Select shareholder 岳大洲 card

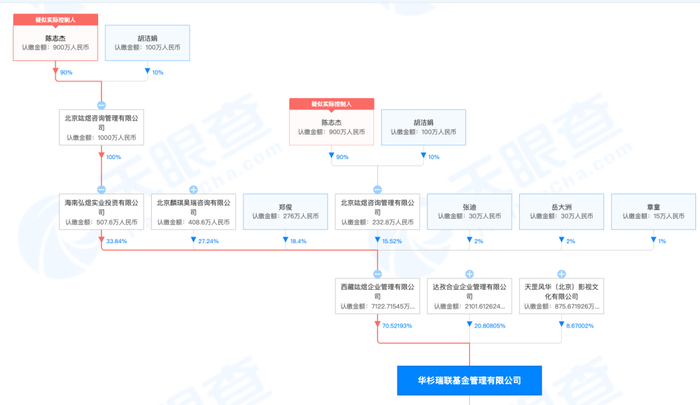(561, 212)
